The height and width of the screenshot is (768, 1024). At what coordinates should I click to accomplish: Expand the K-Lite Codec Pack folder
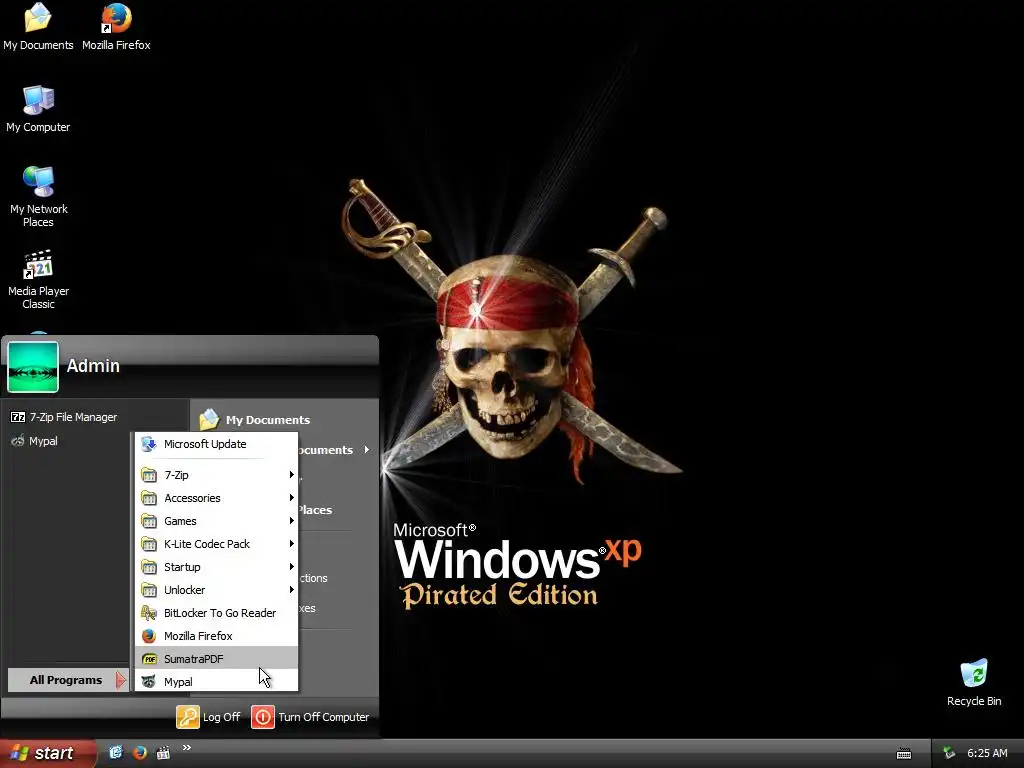click(x=217, y=543)
